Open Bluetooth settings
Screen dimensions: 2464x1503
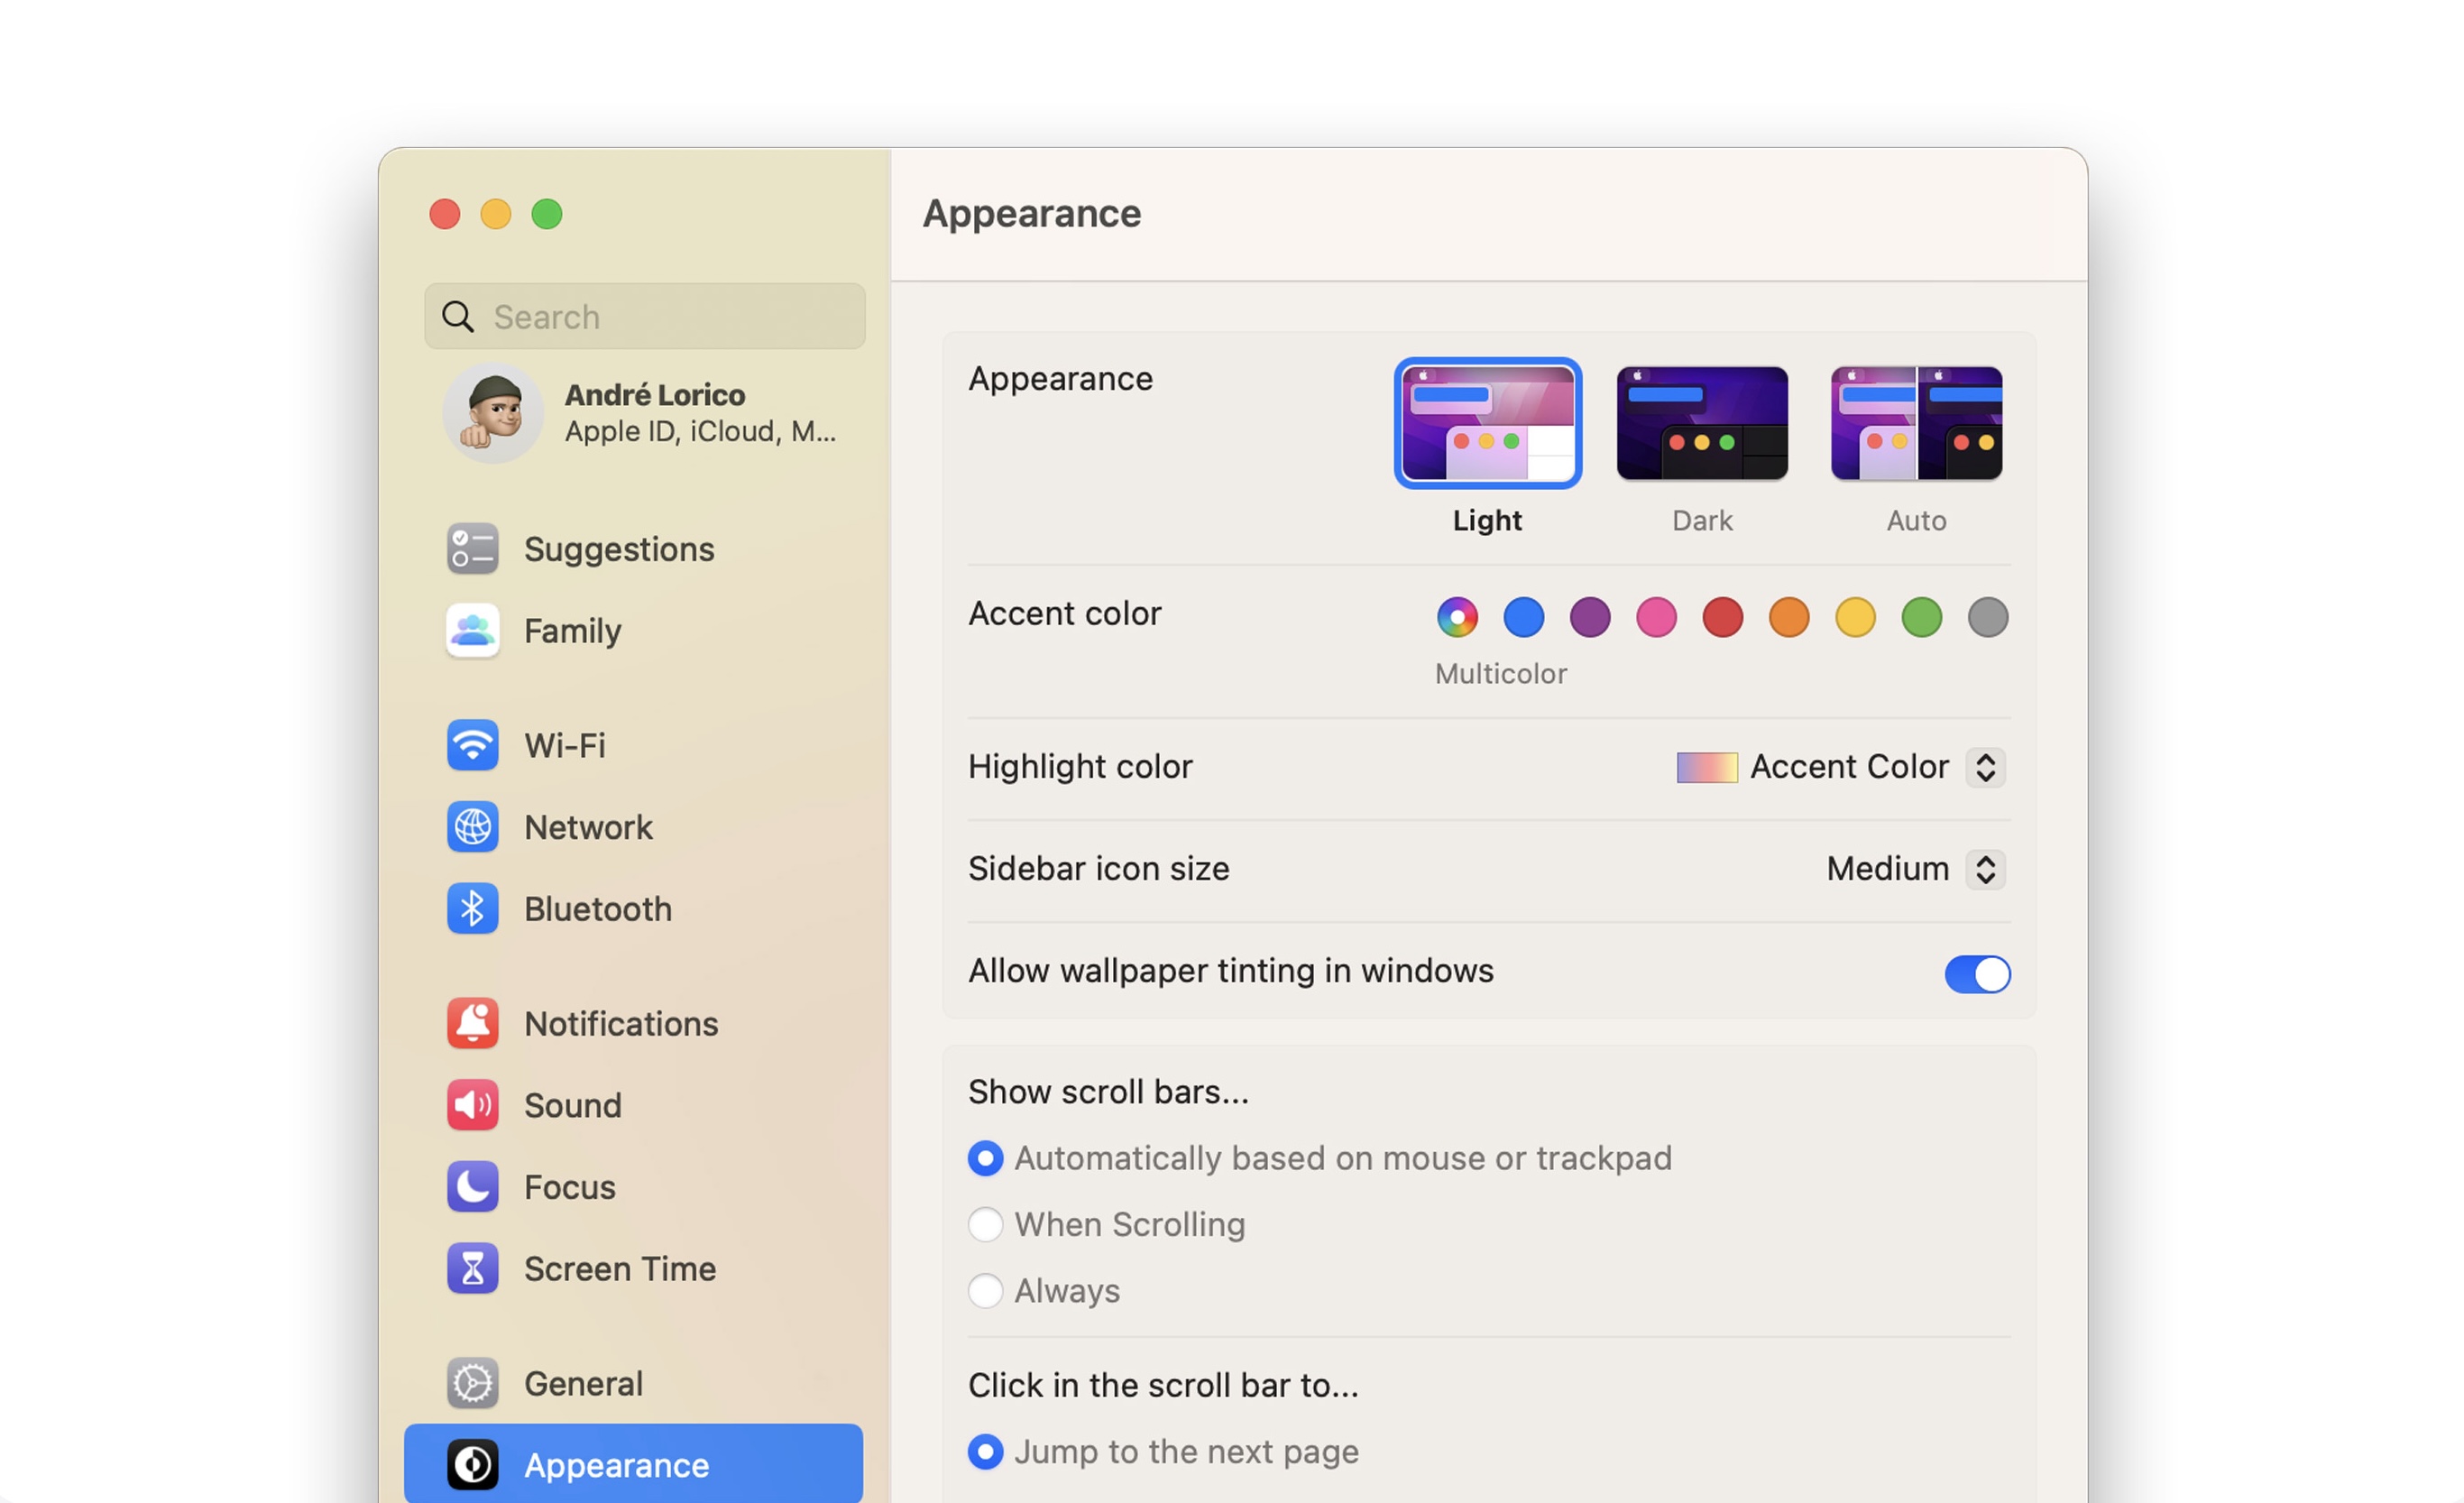pyautogui.click(x=597, y=908)
